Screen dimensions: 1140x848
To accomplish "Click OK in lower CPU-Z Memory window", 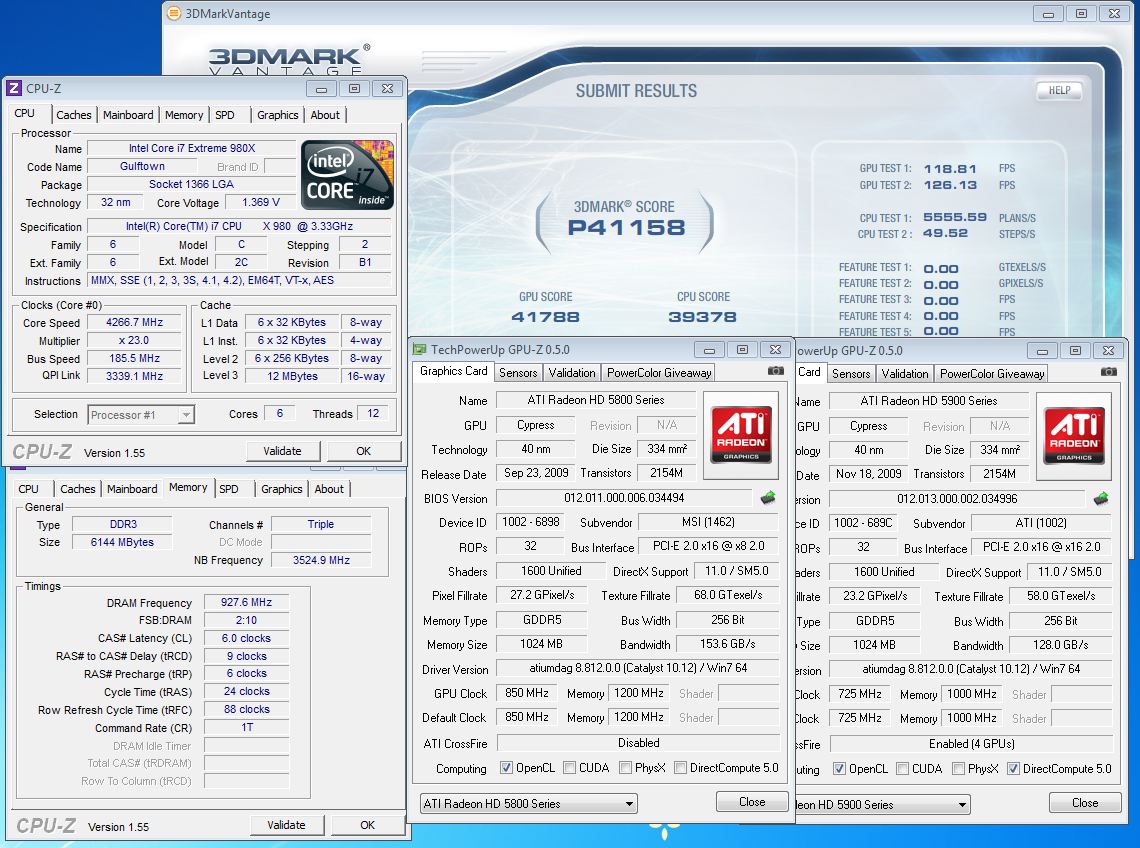I will pyautogui.click(x=368, y=825).
